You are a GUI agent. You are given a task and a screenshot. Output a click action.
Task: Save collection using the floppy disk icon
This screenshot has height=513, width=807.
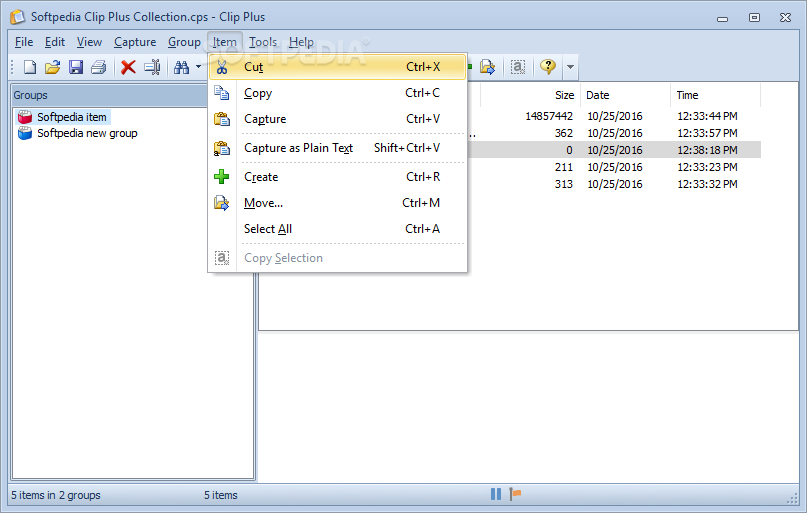pyautogui.click(x=76, y=67)
